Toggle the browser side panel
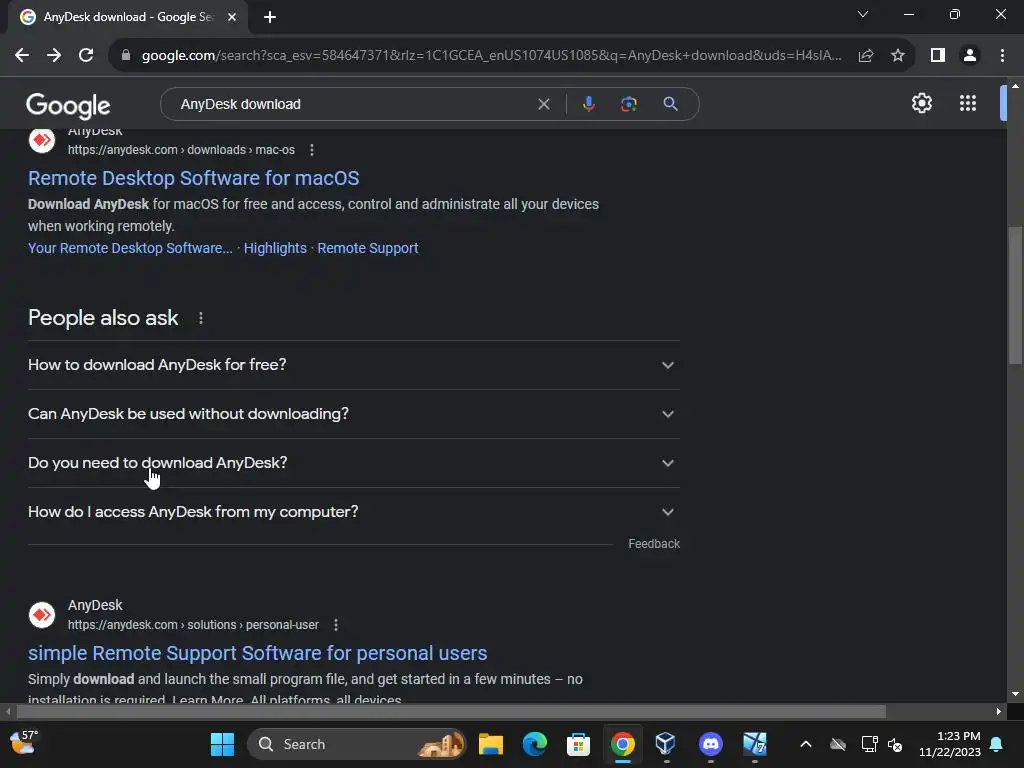This screenshot has height=768, width=1024. 938,56
